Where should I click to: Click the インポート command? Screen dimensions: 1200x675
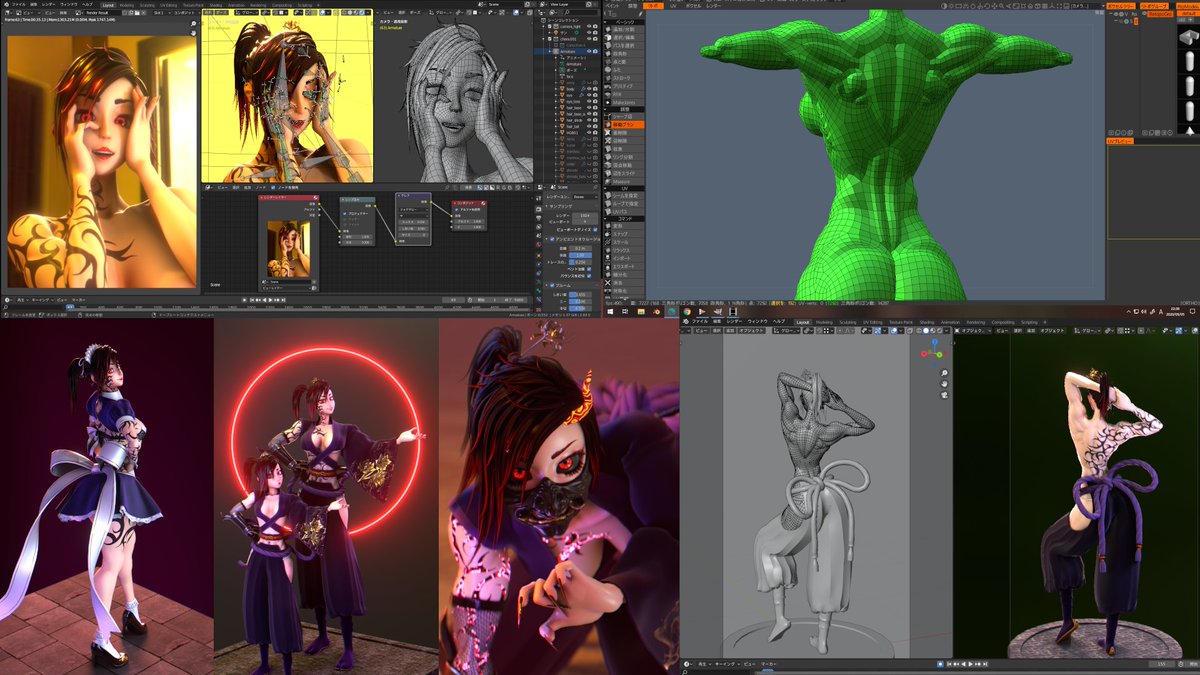tap(623, 258)
